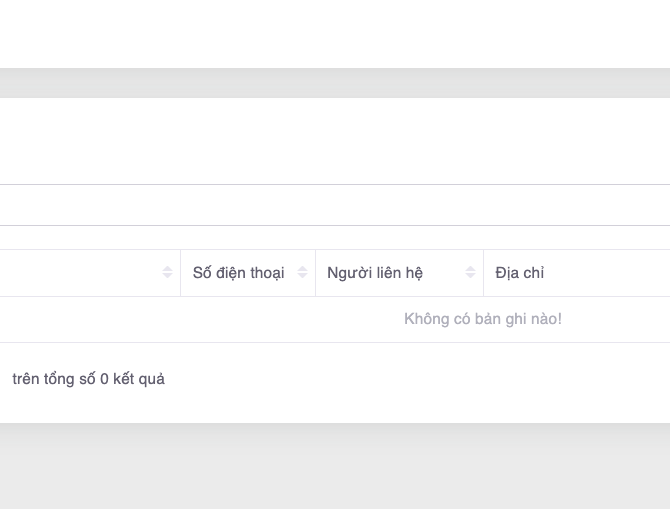Image resolution: width=670 pixels, height=509 pixels.
Task: Click descending arrow beside Người liên hệ
Action: [470, 277]
